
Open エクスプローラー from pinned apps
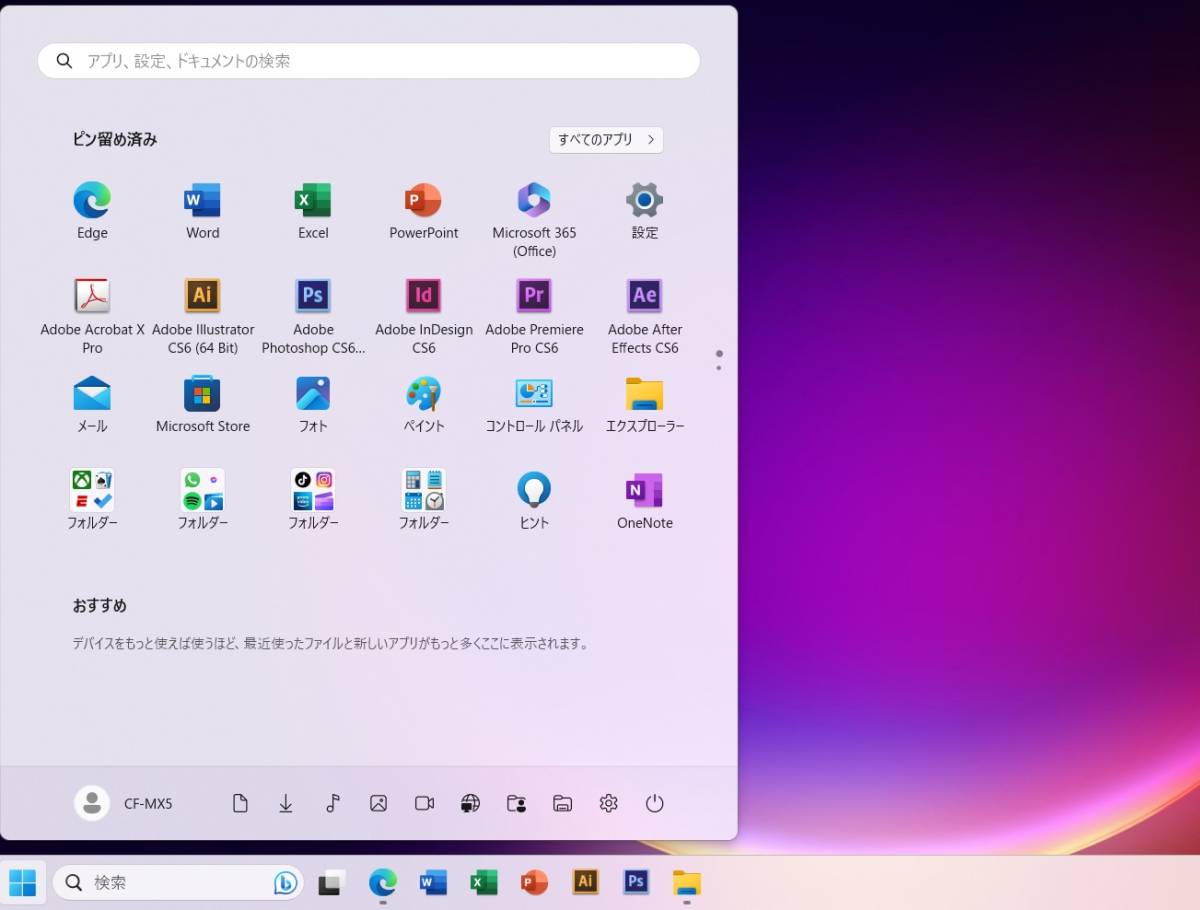[x=644, y=394]
